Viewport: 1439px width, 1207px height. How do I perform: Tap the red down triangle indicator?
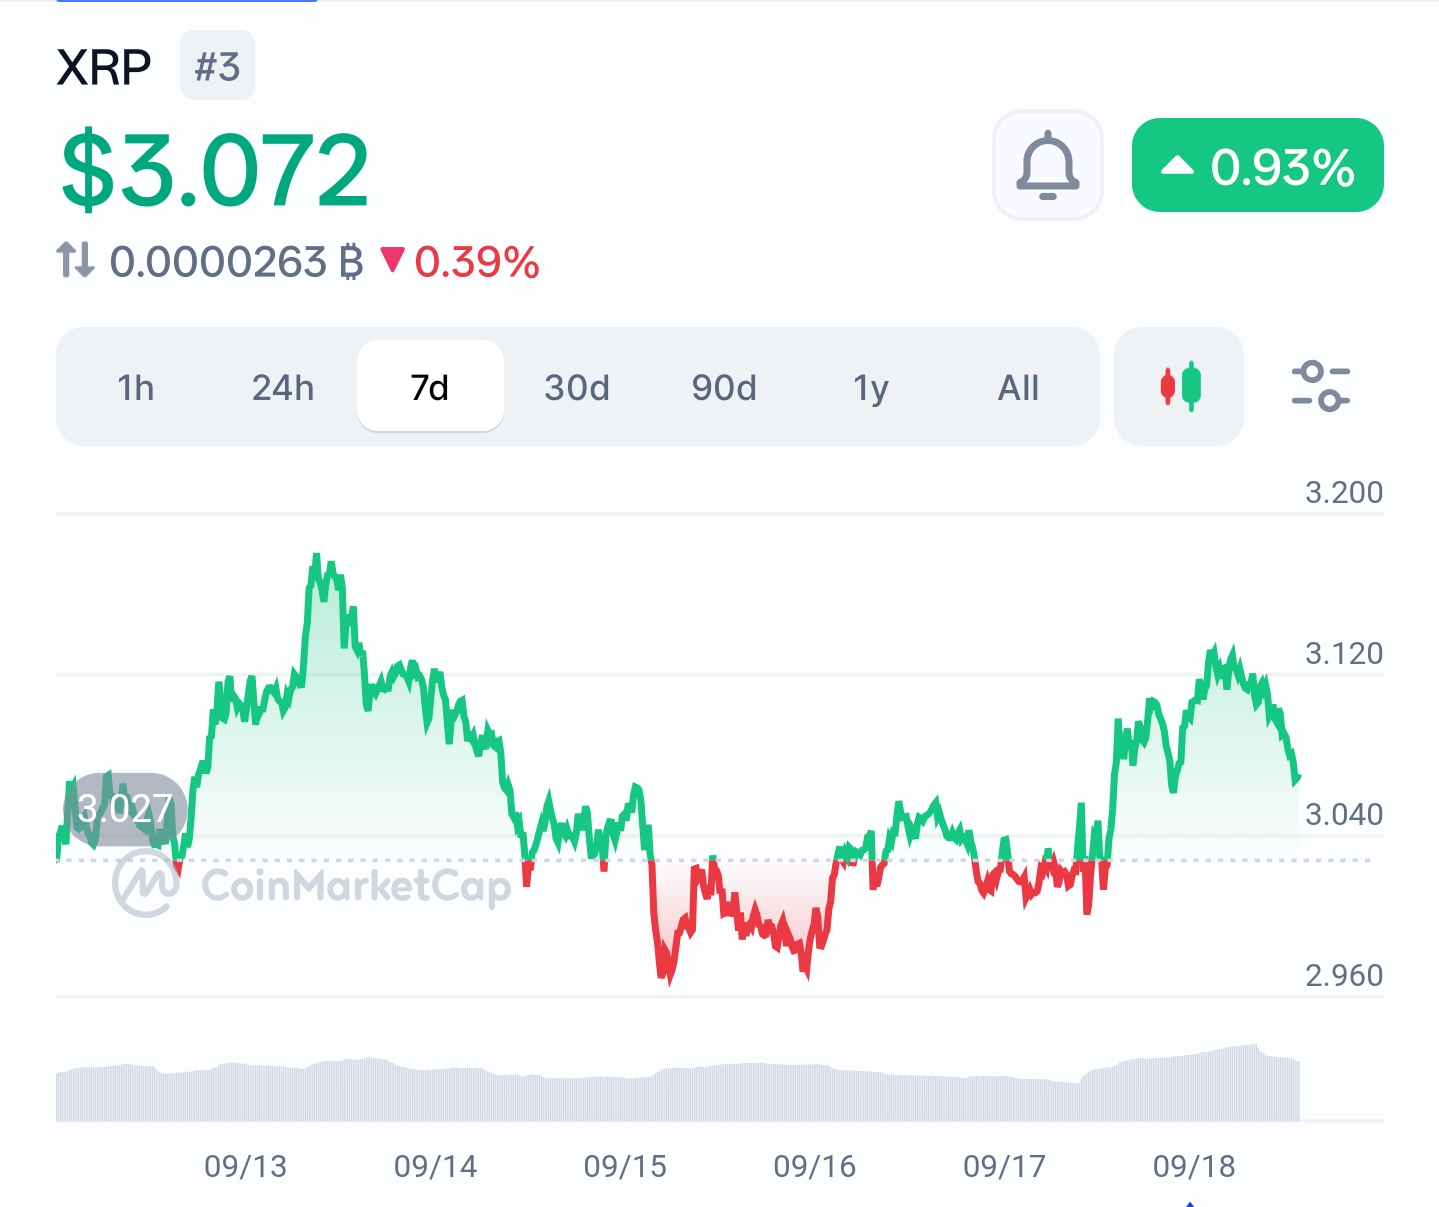click(x=392, y=261)
